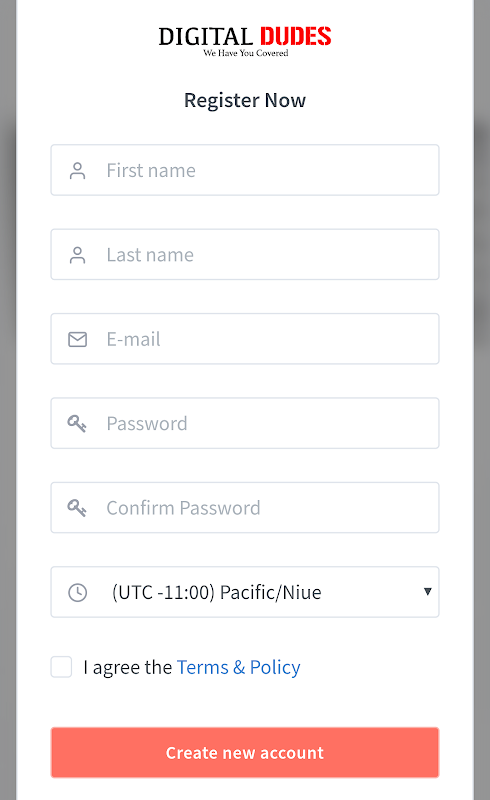
Task: Click the 'I agree the' label text
Action: 128,667
